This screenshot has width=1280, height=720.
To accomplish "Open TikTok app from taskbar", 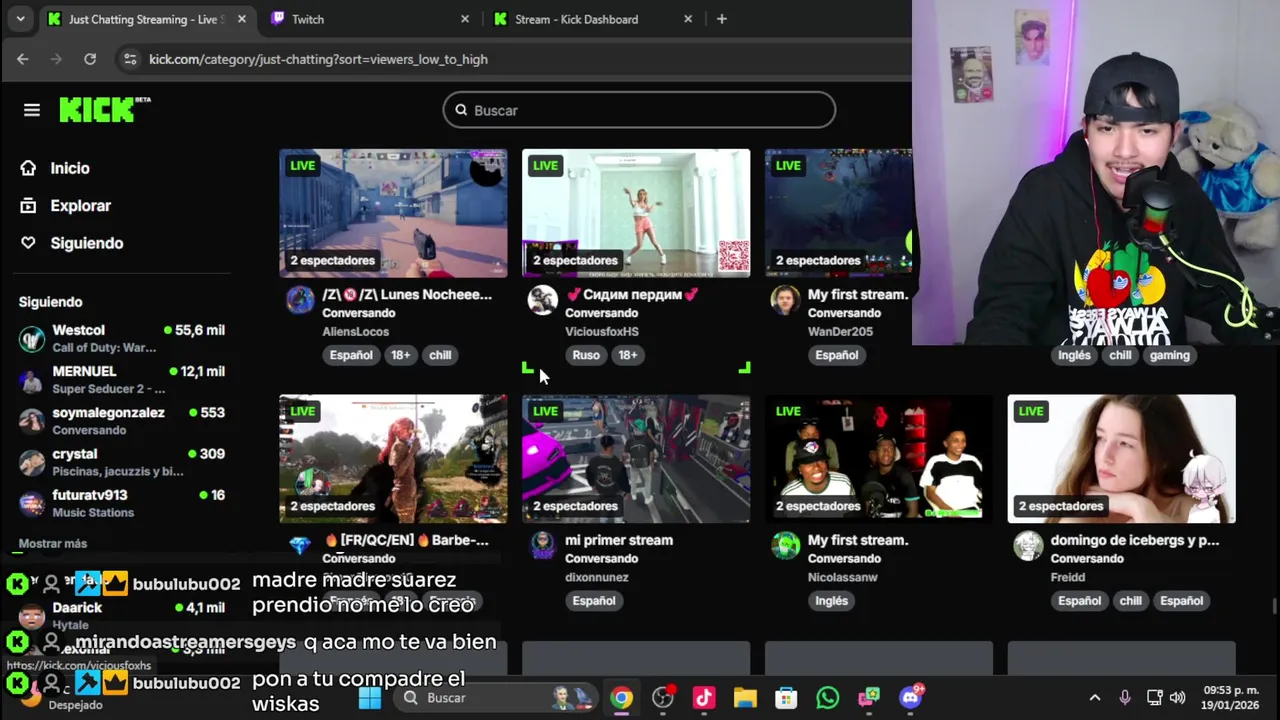I will 704,698.
